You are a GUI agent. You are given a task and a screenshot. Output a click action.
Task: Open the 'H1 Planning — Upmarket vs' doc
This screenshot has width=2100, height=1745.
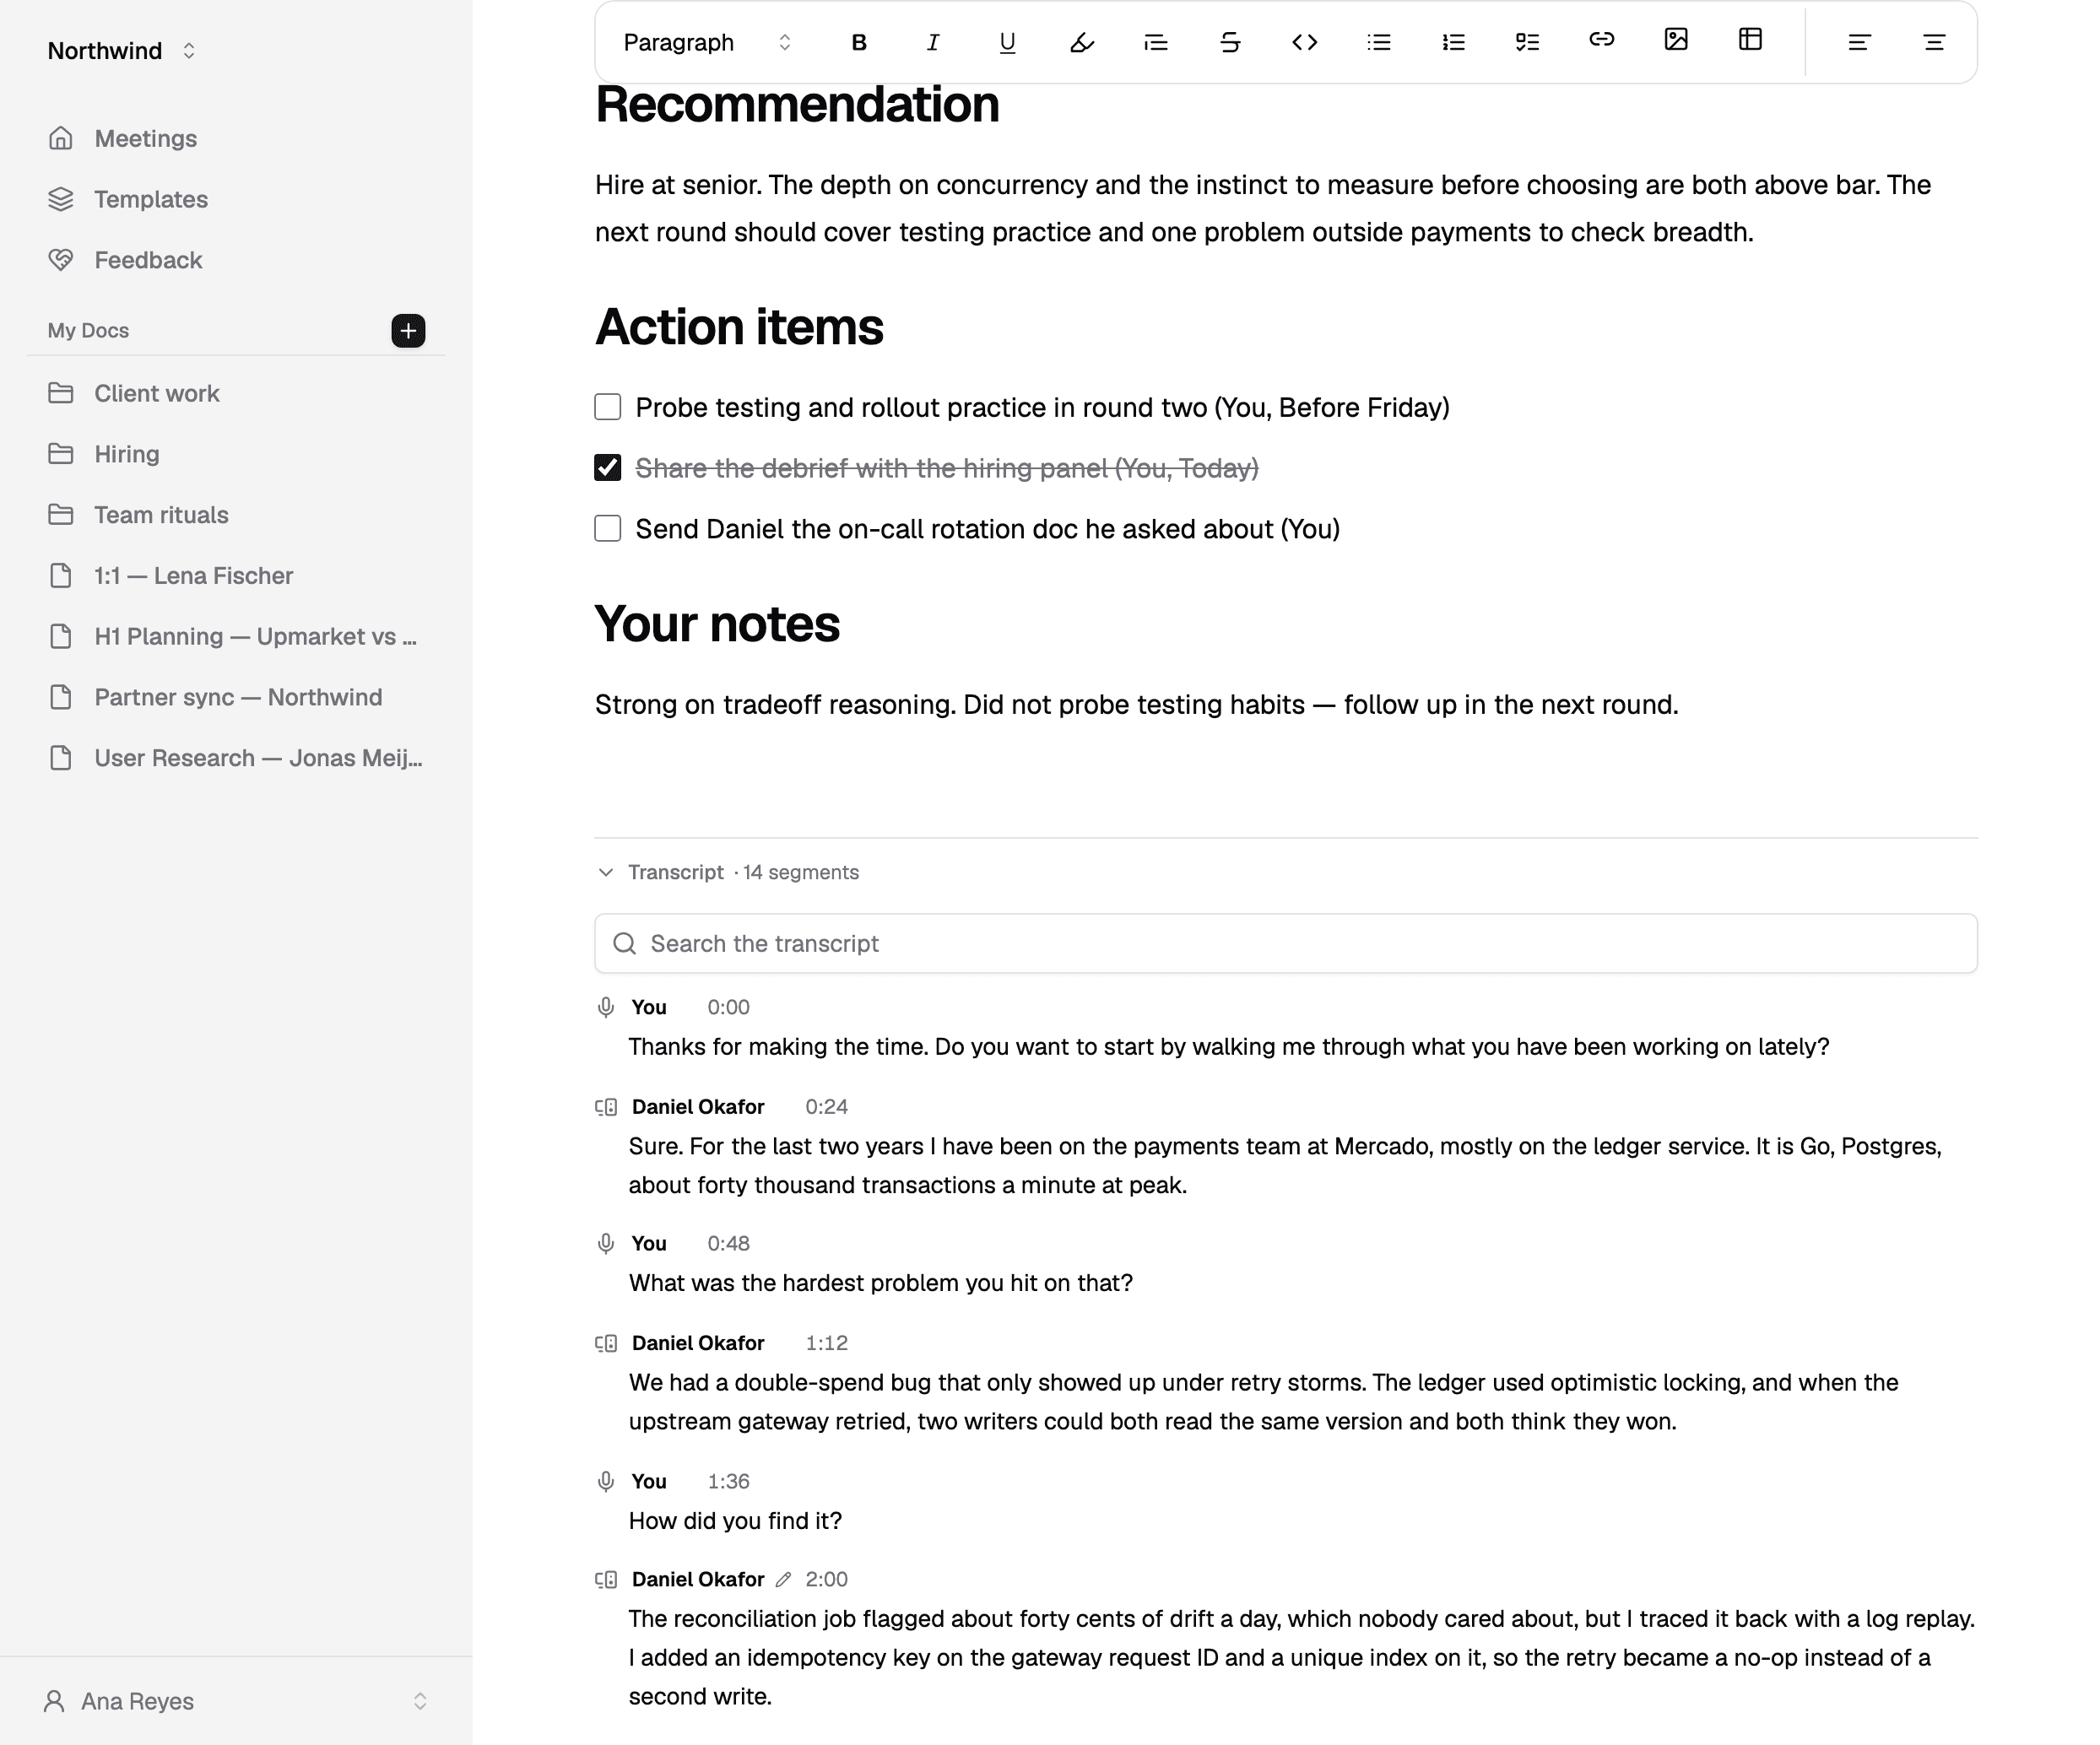point(236,637)
